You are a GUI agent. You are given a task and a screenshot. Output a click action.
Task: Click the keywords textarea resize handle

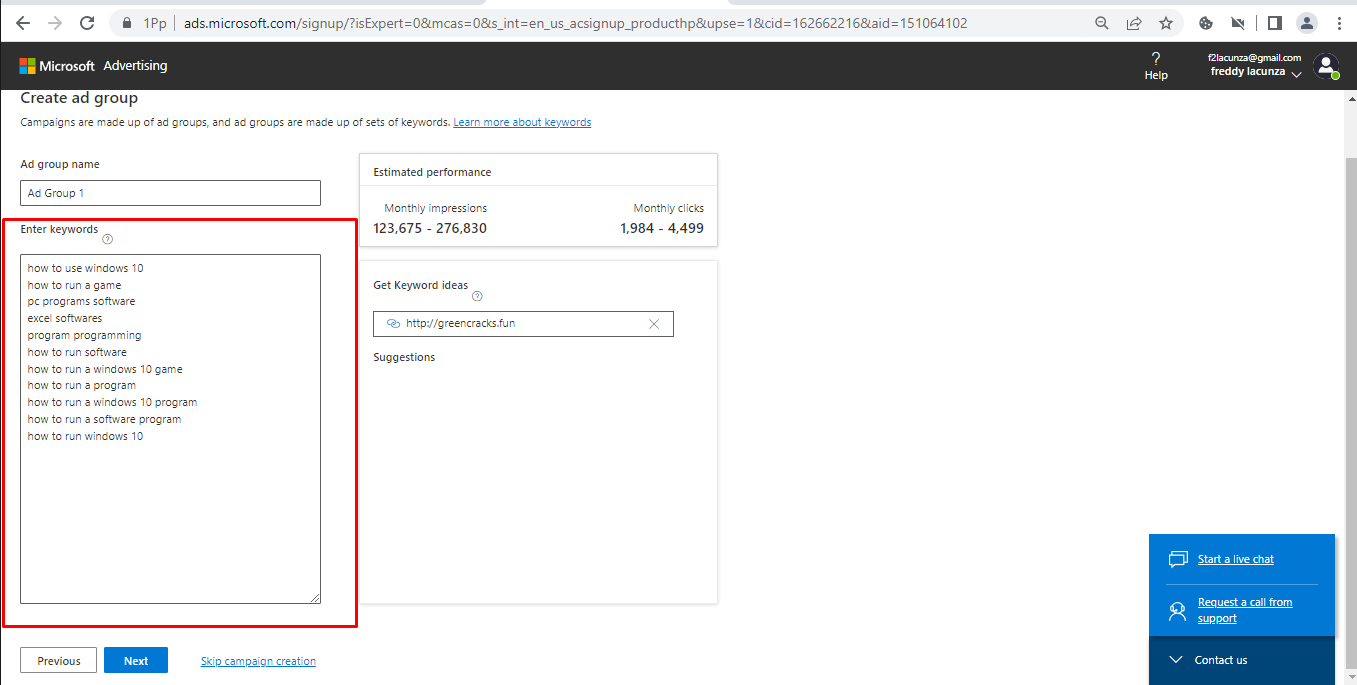pos(315,598)
